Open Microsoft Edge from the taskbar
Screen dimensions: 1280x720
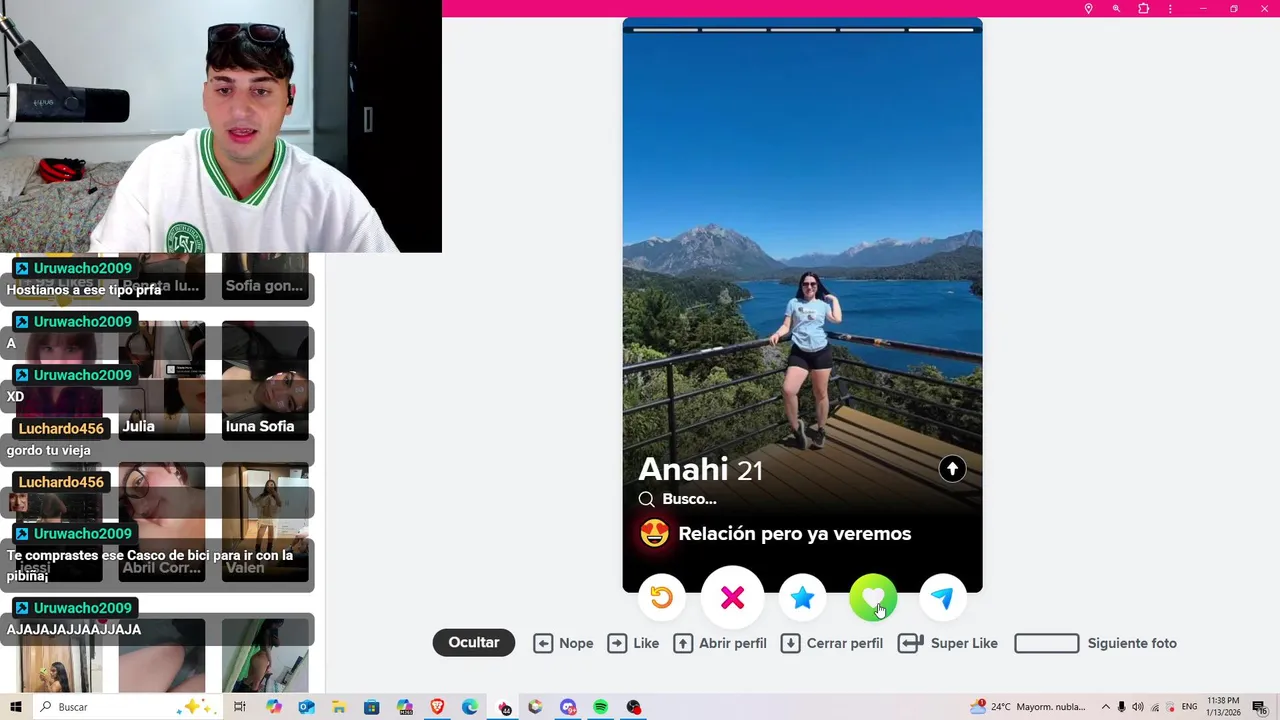(x=470, y=707)
